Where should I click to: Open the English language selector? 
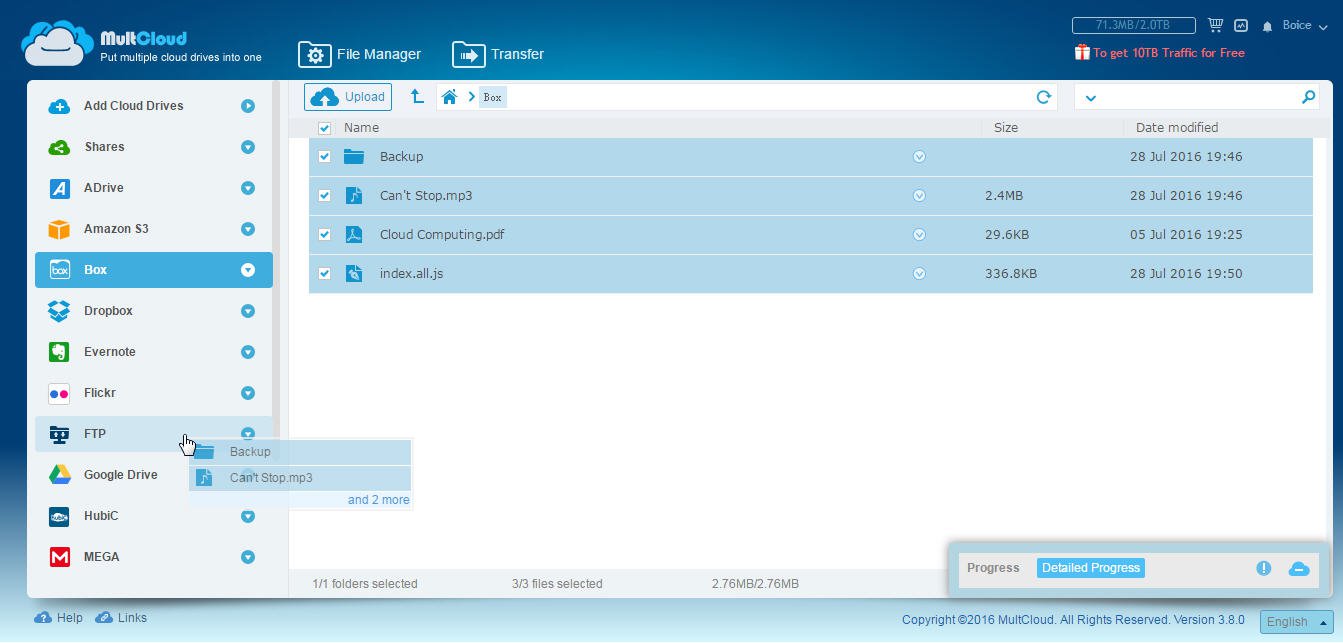pos(1296,621)
